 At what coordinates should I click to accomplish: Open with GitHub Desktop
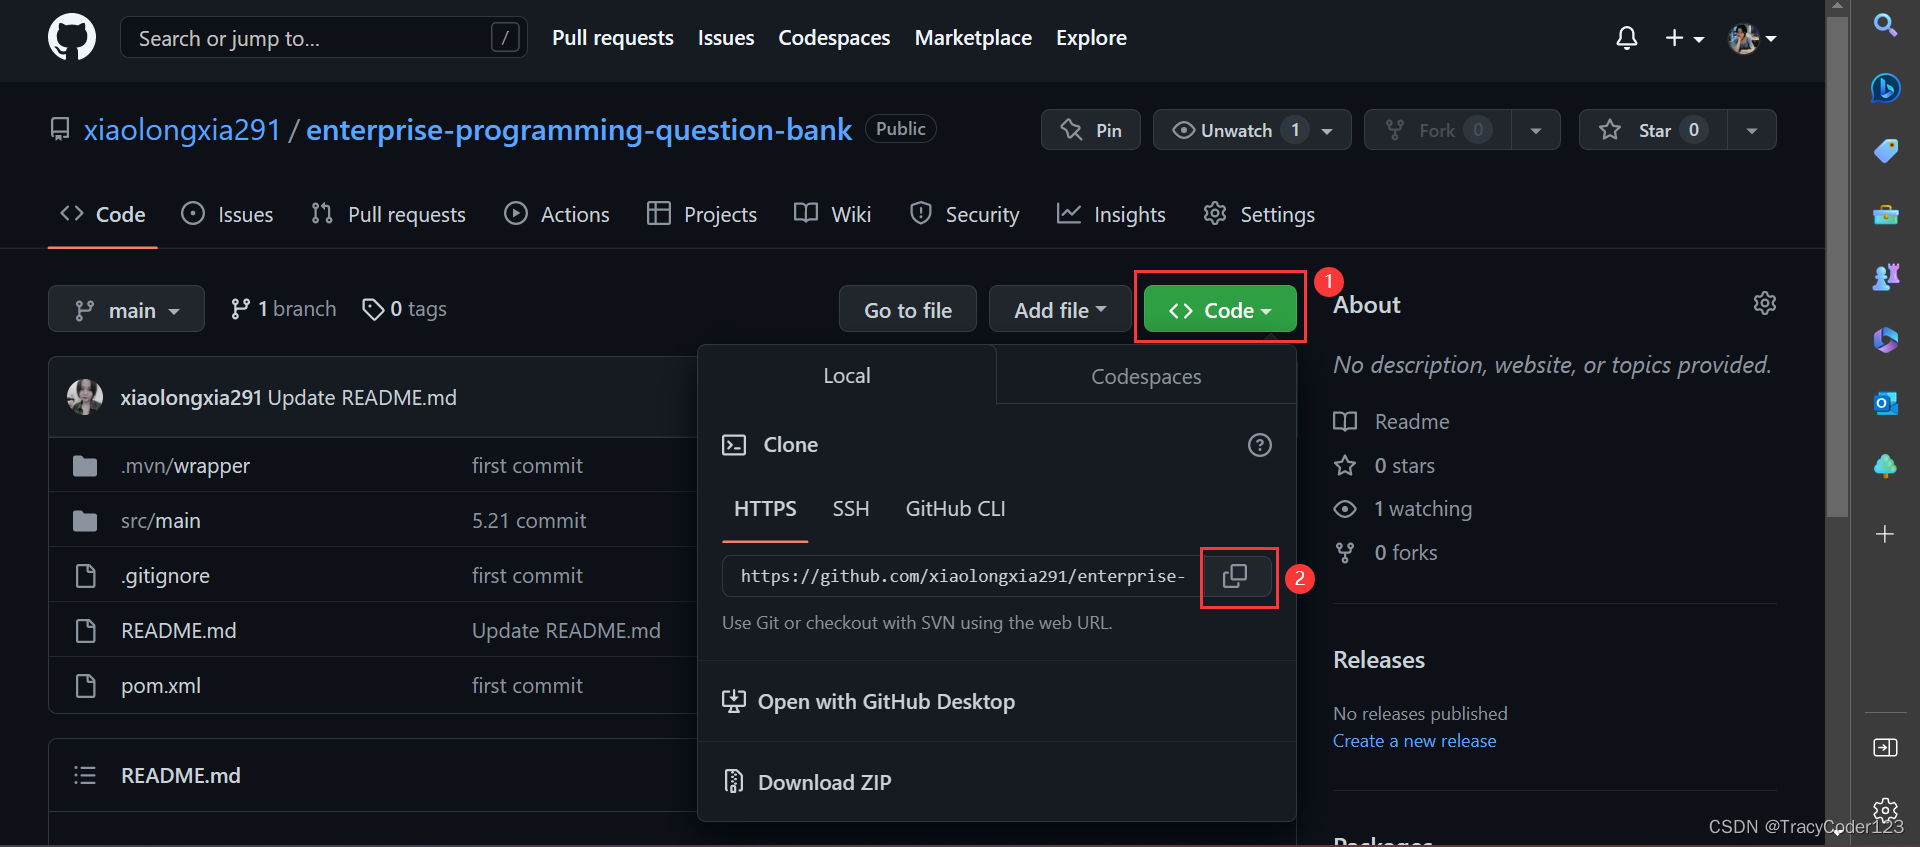click(868, 702)
